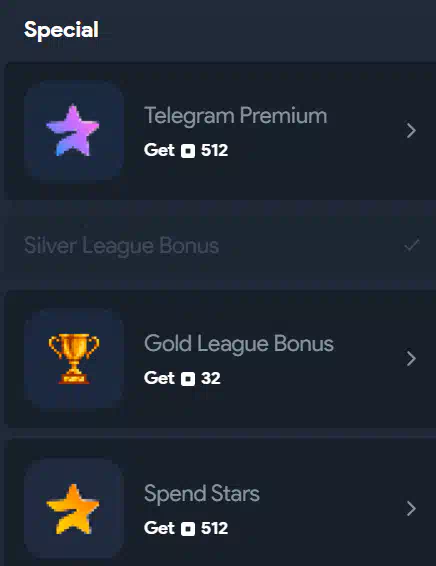Click the orange Spend Stars star icon
This screenshot has width=436, height=566.
[x=73, y=509]
